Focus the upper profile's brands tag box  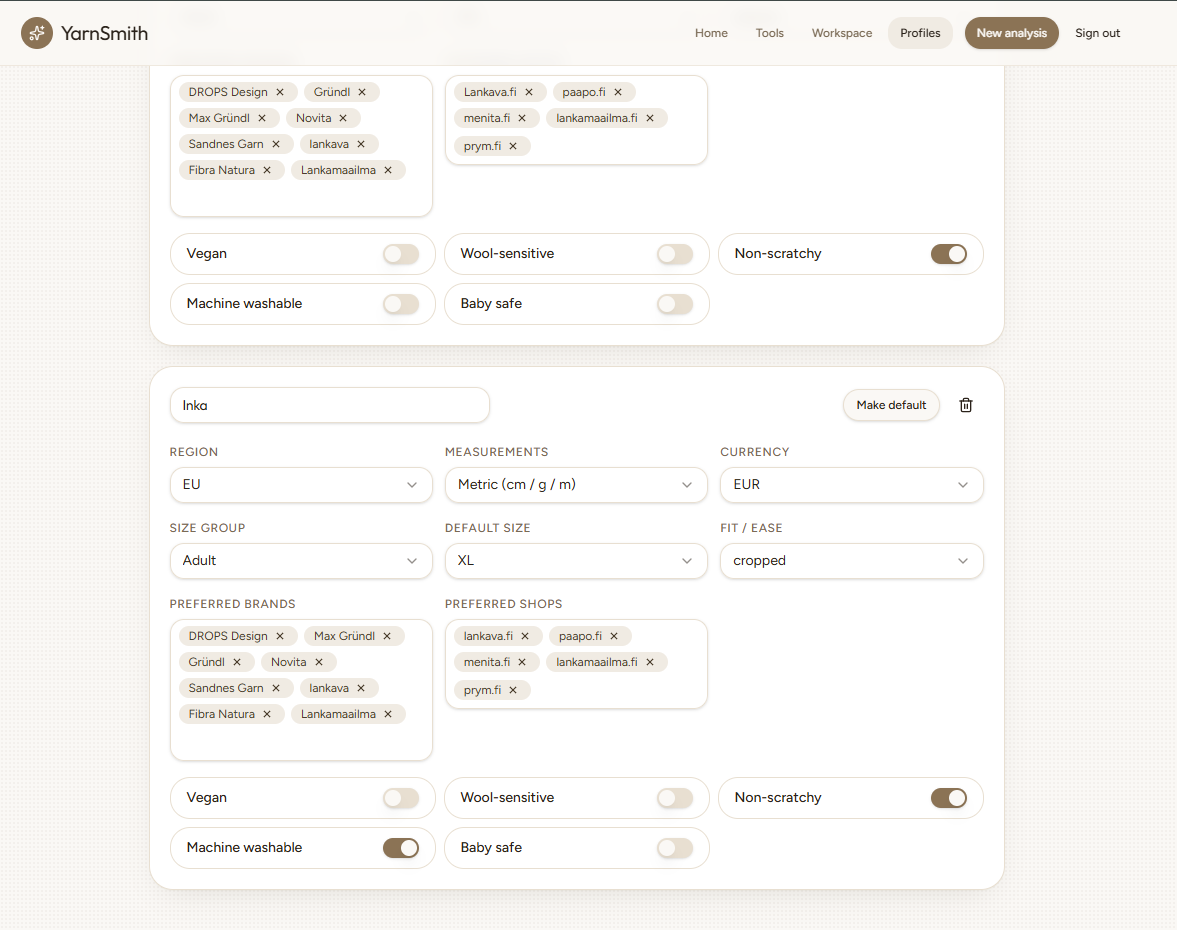[301, 146]
